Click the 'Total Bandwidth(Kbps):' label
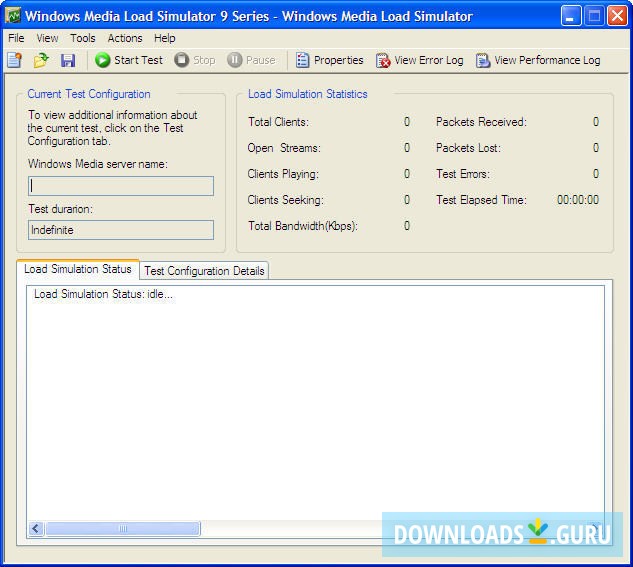 pyautogui.click(x=303, y=226)
